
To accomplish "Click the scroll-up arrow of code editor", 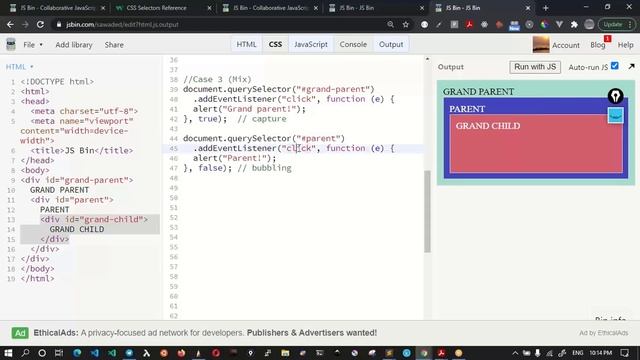I will [x=427, y=59].
